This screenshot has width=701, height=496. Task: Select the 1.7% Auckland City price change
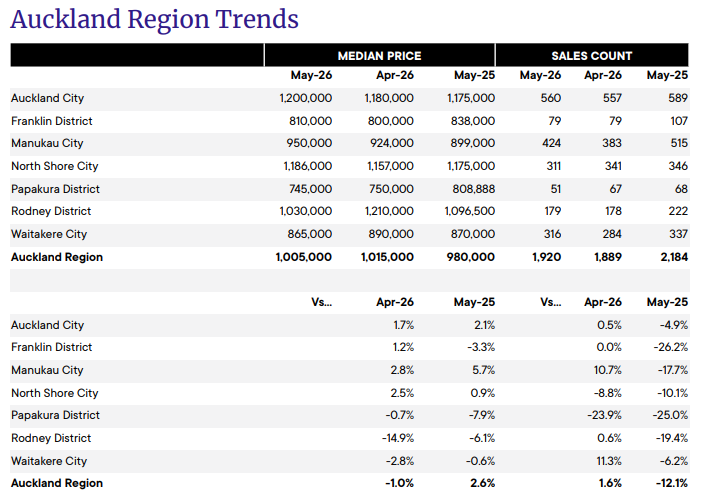coord(404,325)
